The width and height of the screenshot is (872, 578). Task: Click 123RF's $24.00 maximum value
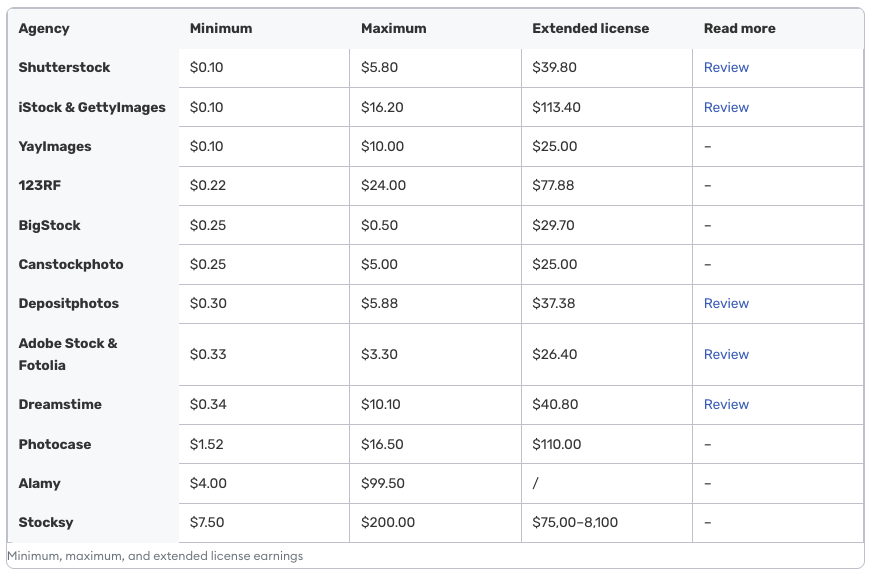click(383, 185)
